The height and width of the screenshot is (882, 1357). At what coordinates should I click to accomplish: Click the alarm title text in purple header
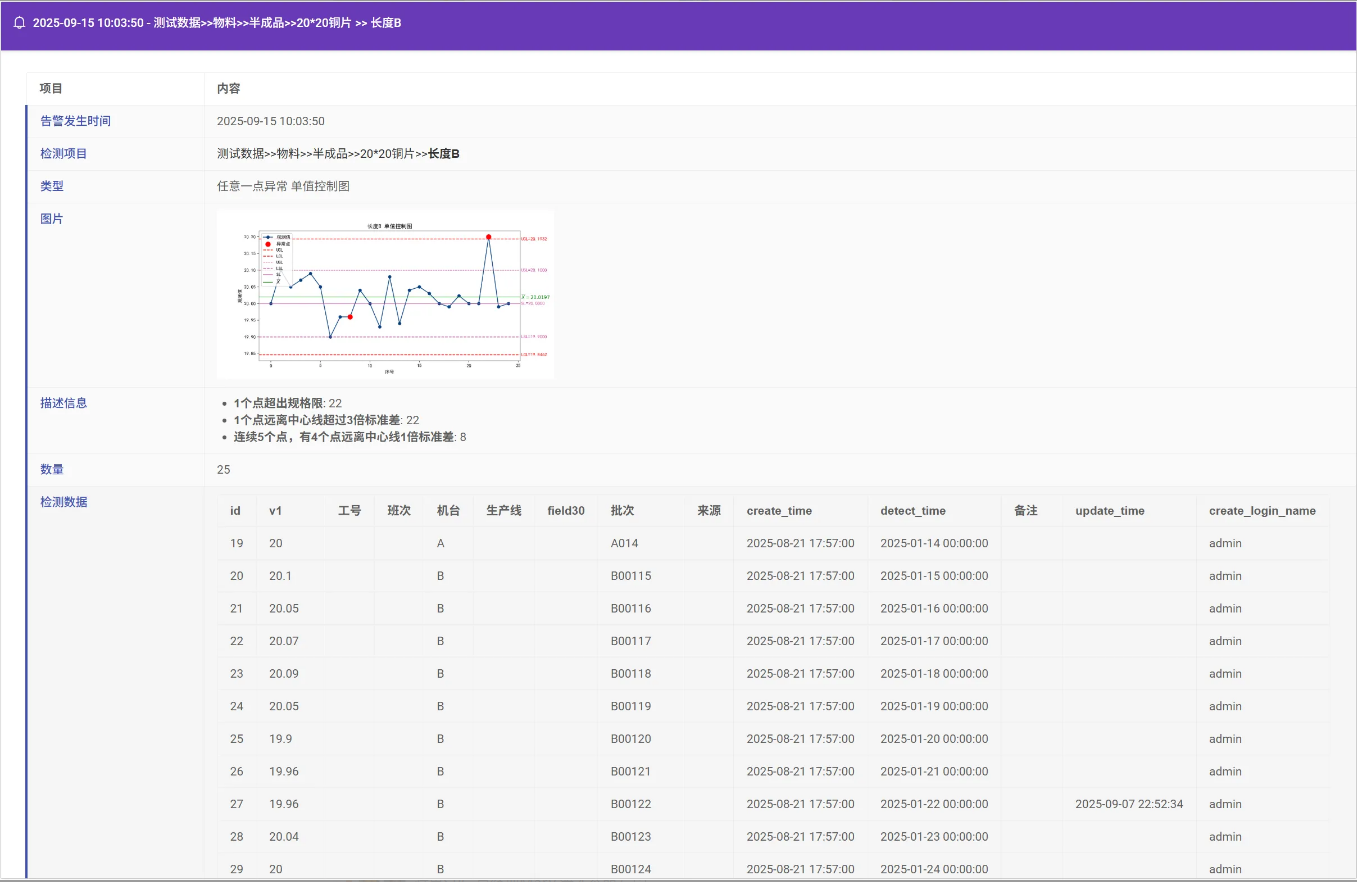pyautogui.click(x=217, y=23)
